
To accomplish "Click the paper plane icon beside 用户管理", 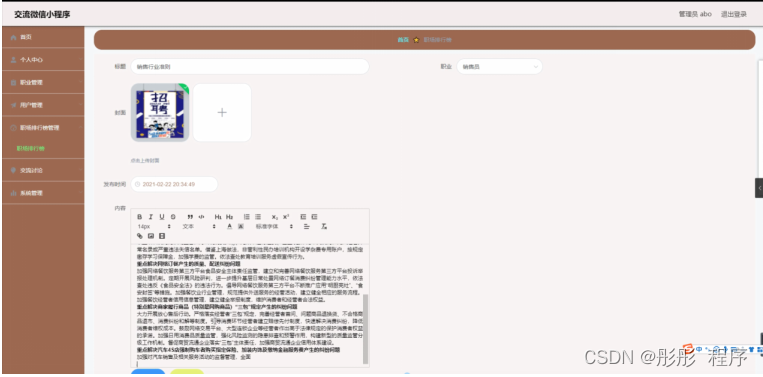I will pos(13,105).
